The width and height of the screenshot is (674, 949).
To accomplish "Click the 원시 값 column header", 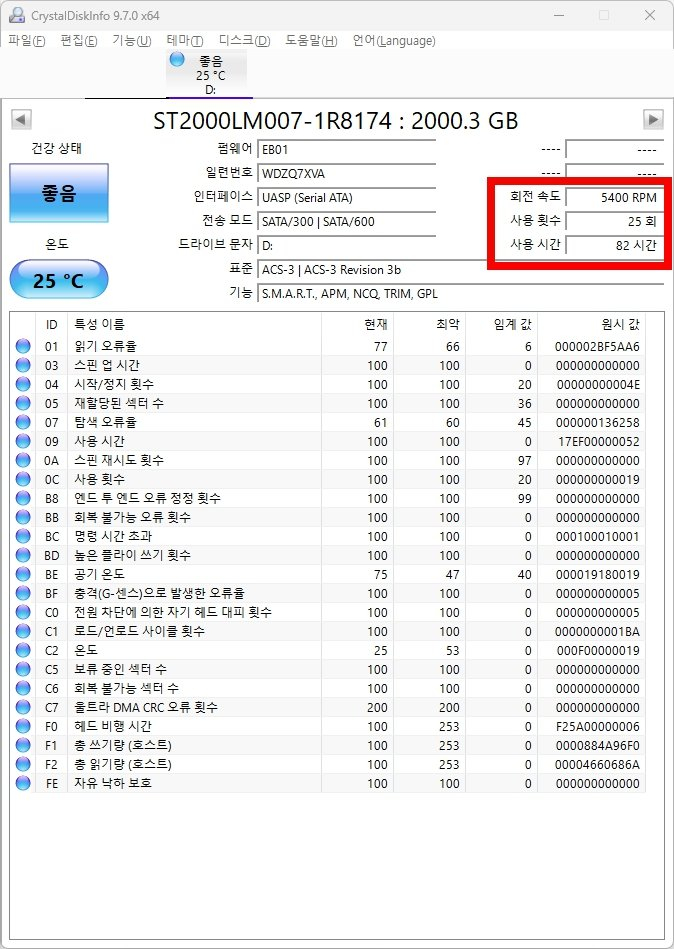I will point(591,324).
